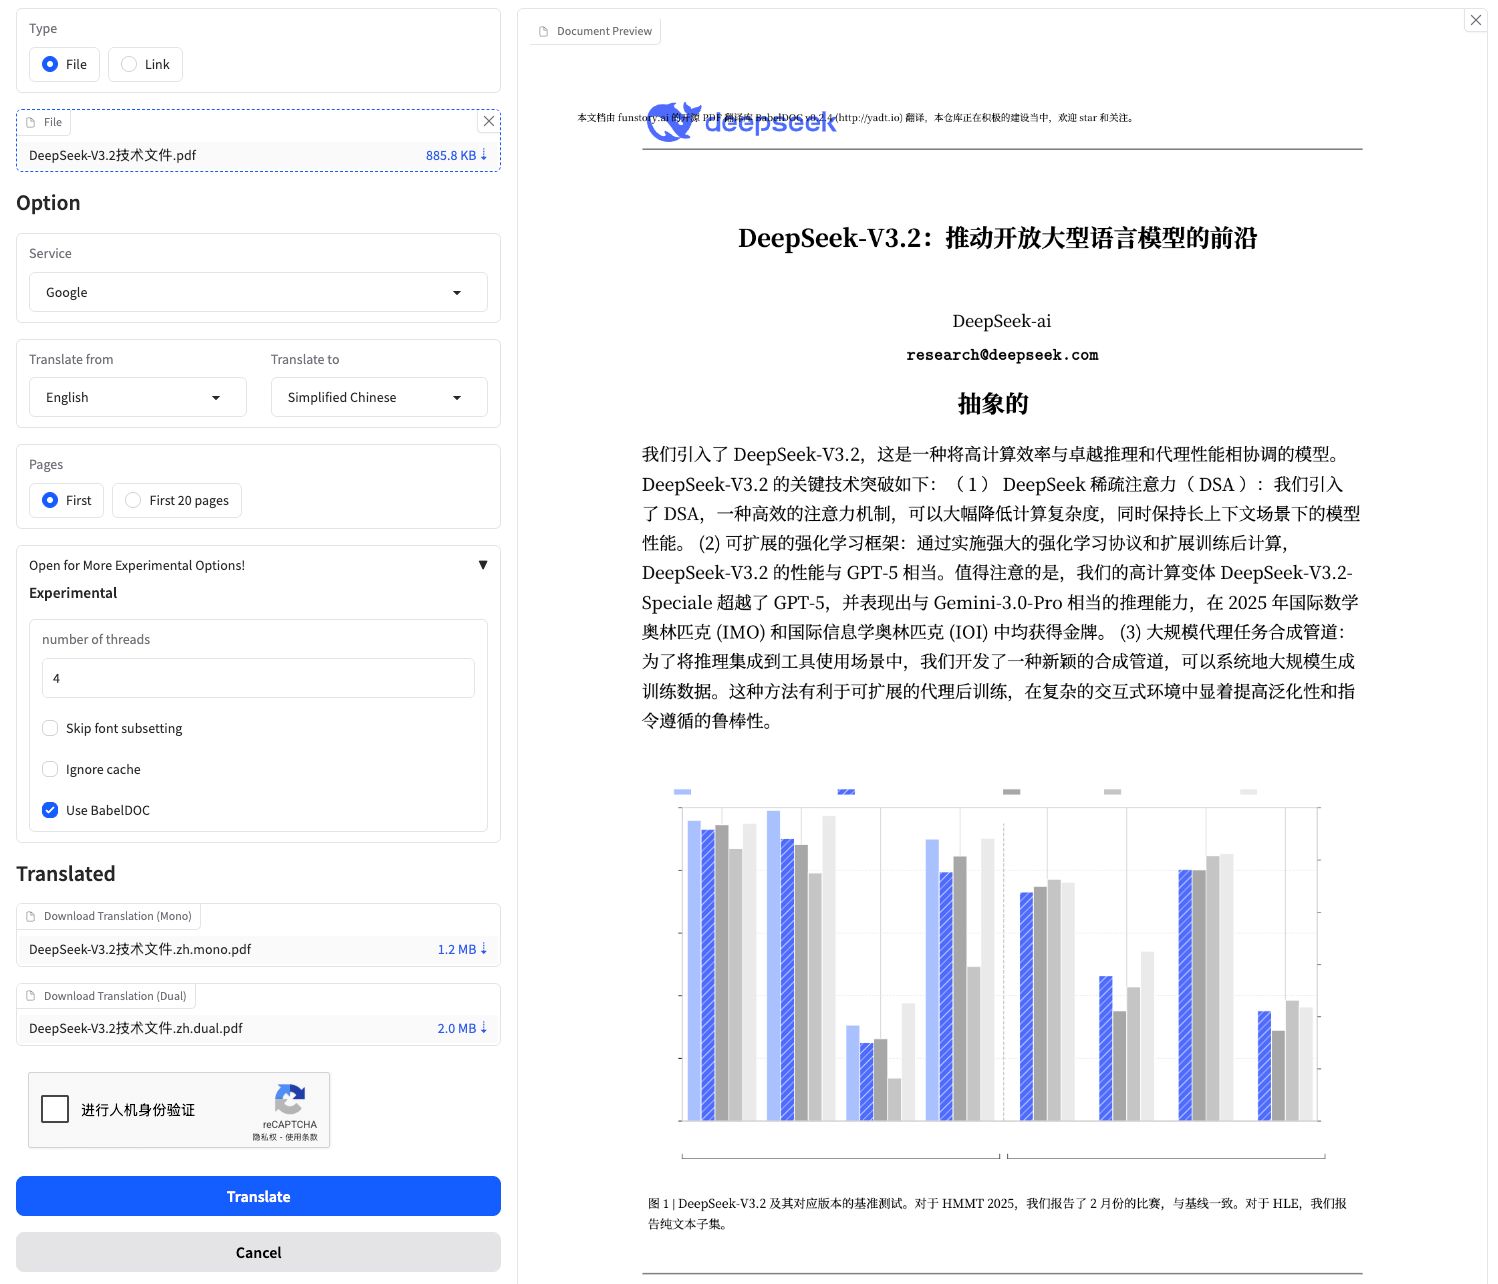Screen dimensions: 1498x1284
Task: Select the File type radio button
Action: pyautogui.click(x=50, y=64)
